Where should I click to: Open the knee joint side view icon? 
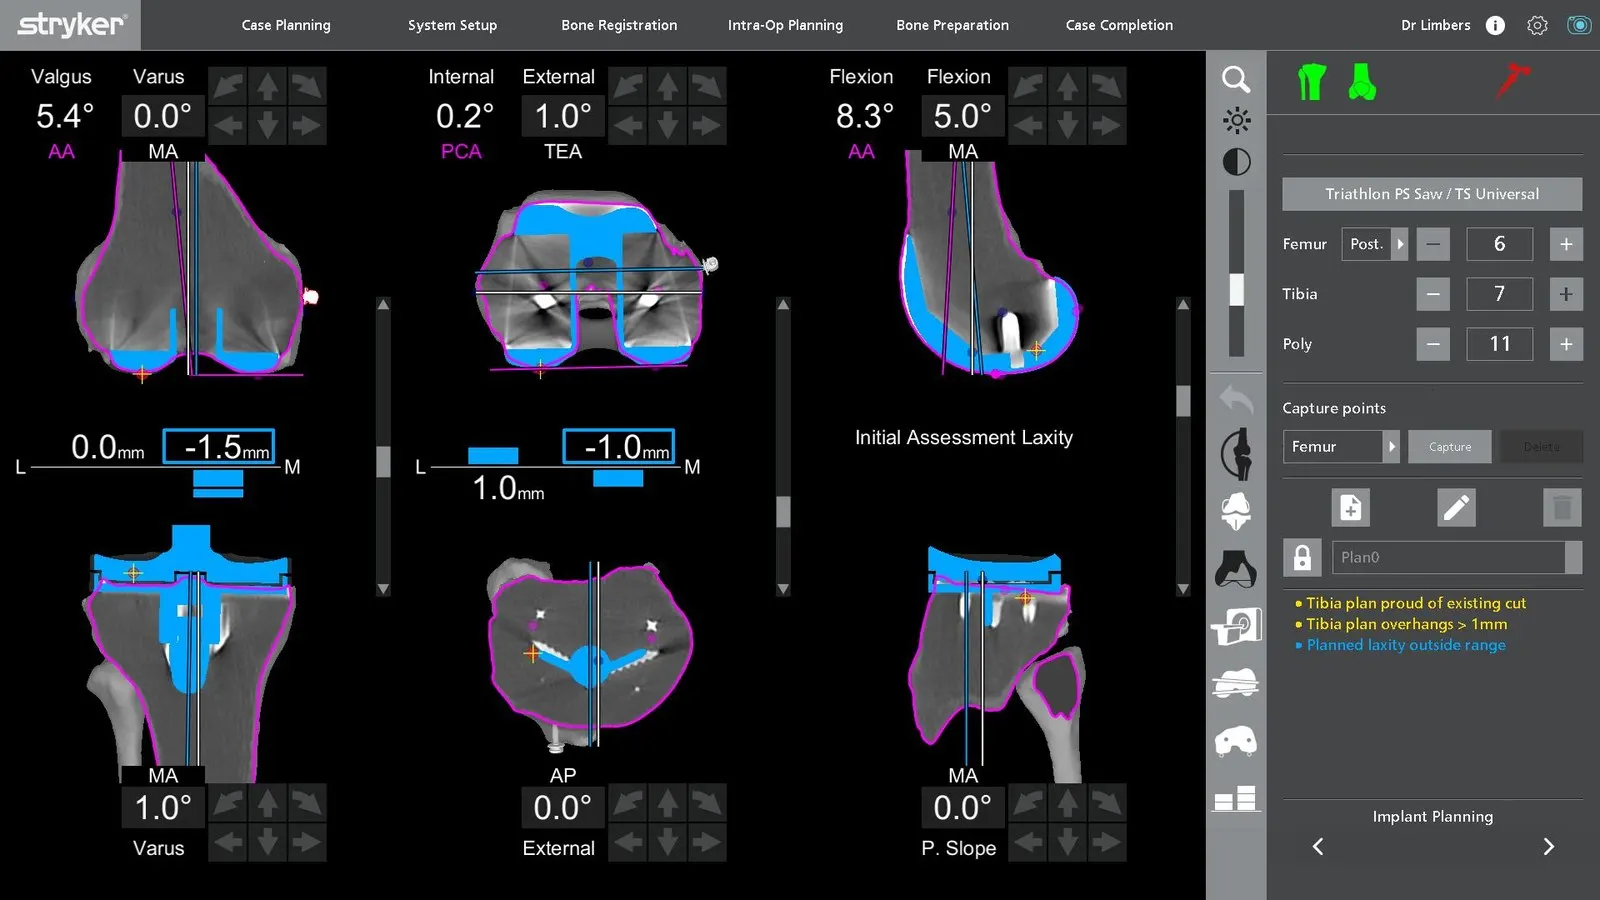(x=1237, y=453)
